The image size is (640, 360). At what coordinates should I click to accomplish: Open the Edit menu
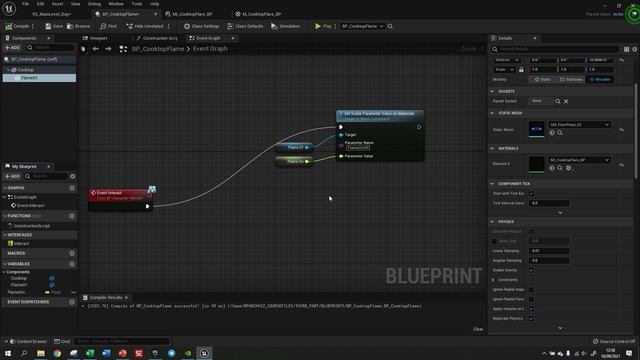pyautogui.click(x=40, y=4)
